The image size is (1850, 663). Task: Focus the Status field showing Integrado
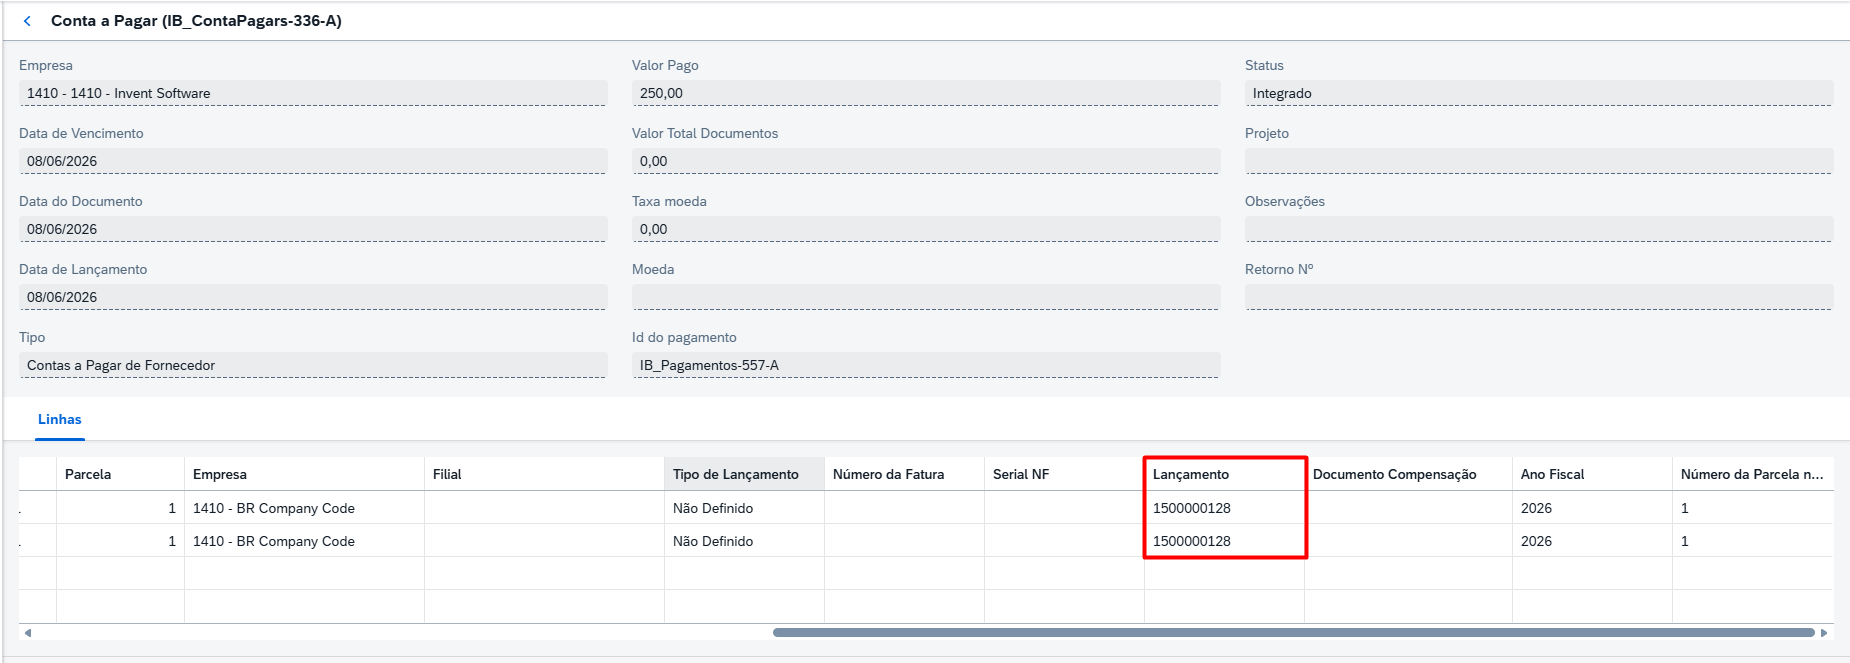[x=1539, y=93]
